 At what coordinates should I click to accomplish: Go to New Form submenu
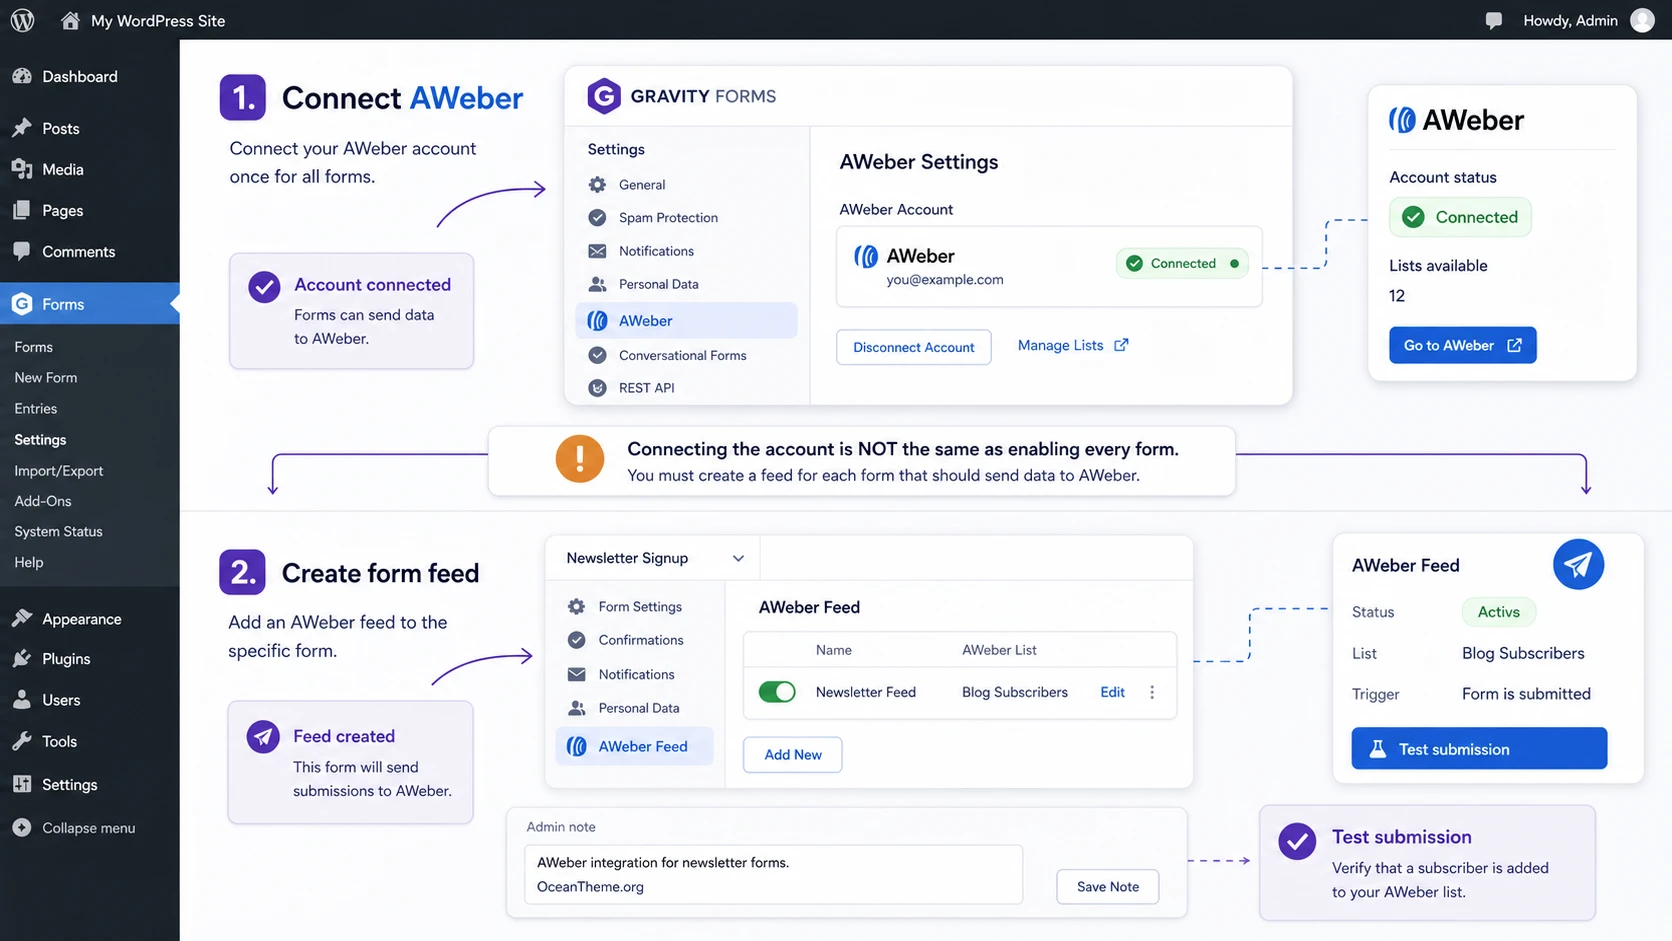[46, 378]
